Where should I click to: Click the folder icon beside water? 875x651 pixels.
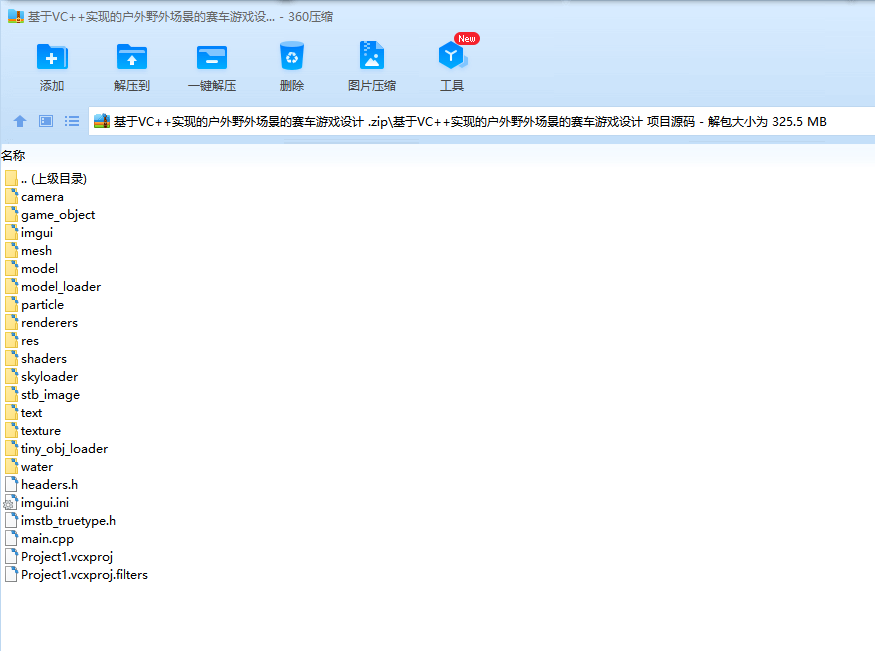12,466
